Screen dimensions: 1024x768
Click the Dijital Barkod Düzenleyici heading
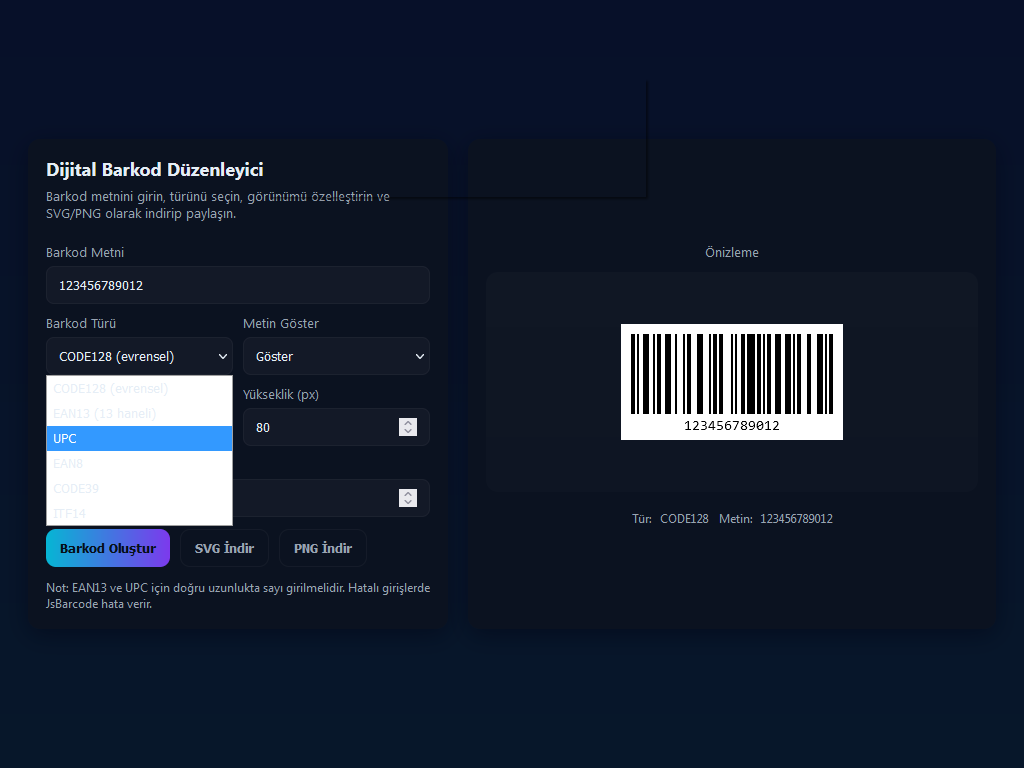pyautogui.click(x=155, y=171)
